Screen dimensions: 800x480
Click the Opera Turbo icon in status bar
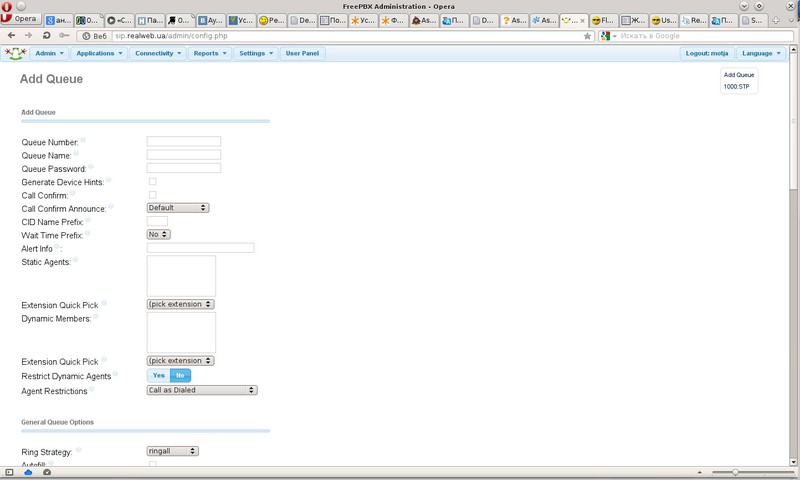point(47,472)
